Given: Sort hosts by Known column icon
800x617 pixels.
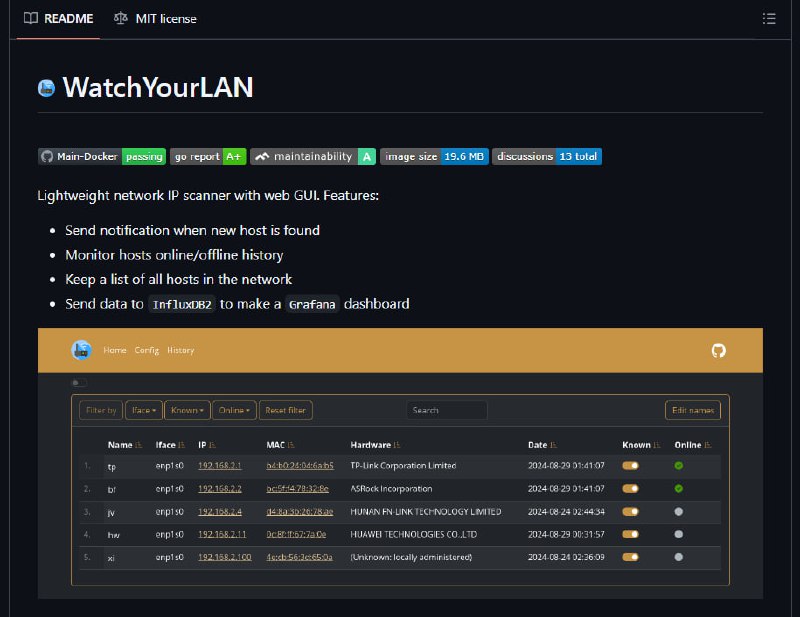Looking at the screenshot, I should point(656,445).
